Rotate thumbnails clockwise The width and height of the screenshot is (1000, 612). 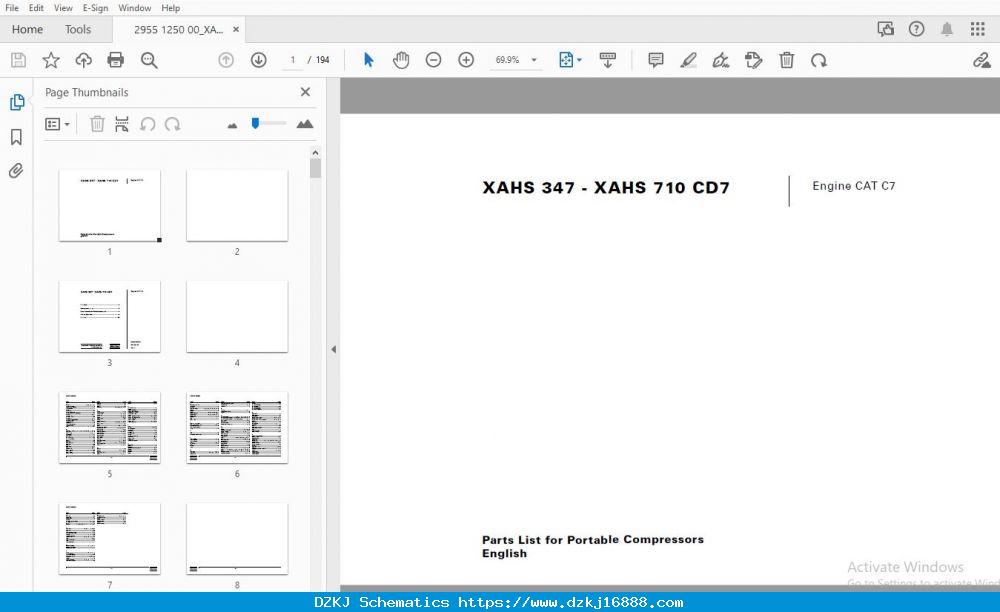[x=172, y=124]
